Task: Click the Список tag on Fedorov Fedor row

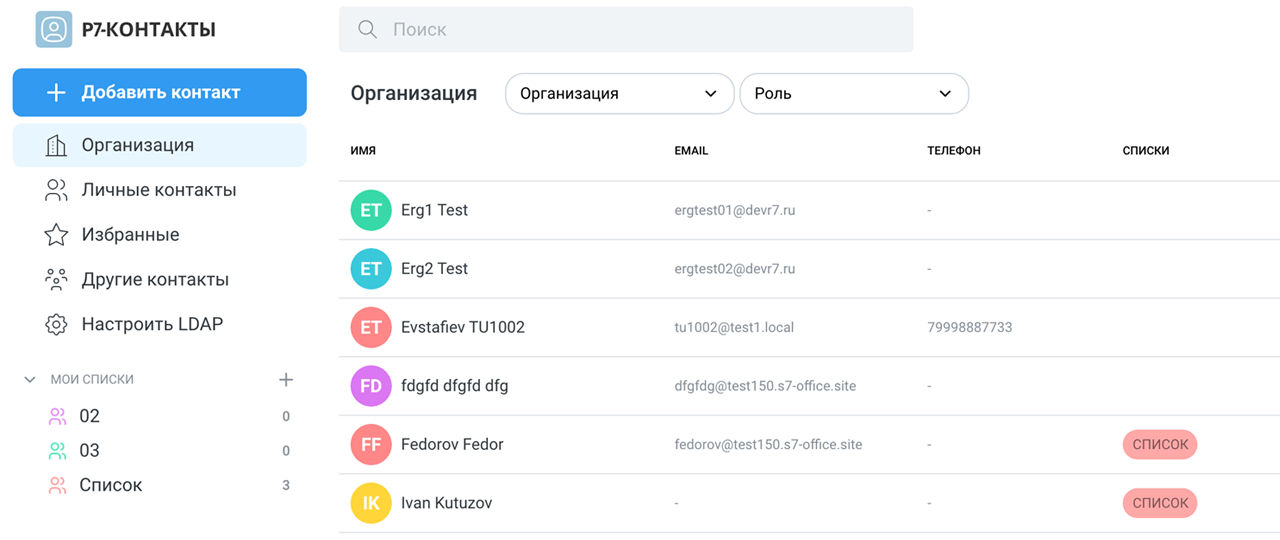Action: 1159,445
